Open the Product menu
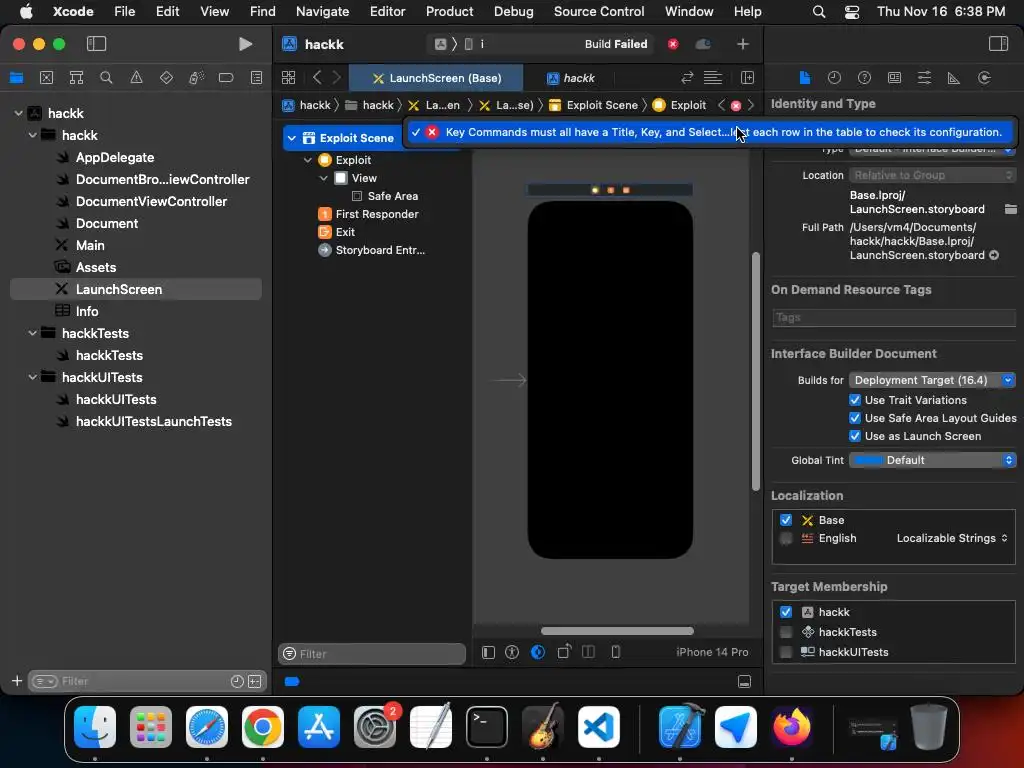The width and height of the screenshot is (1024, 768). click(x=449, y=11)
